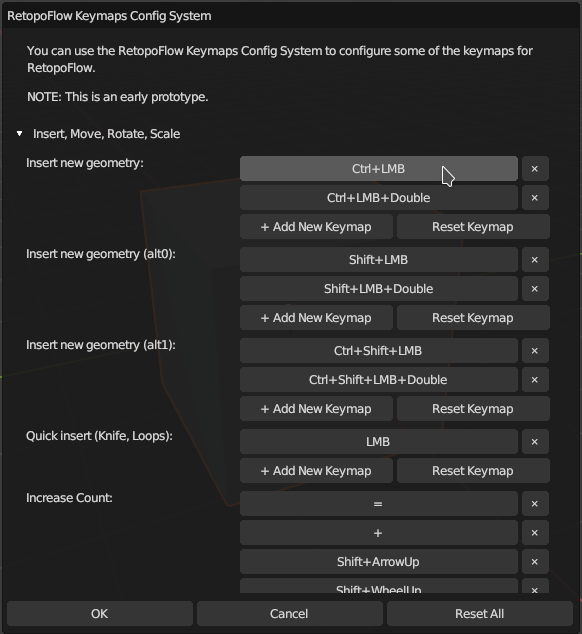Image resolution: width=582 pixels, height=634 pixels.
Task: Click the RetopoFlow Keymaps Config System title
Action: (x=109, y=16)
